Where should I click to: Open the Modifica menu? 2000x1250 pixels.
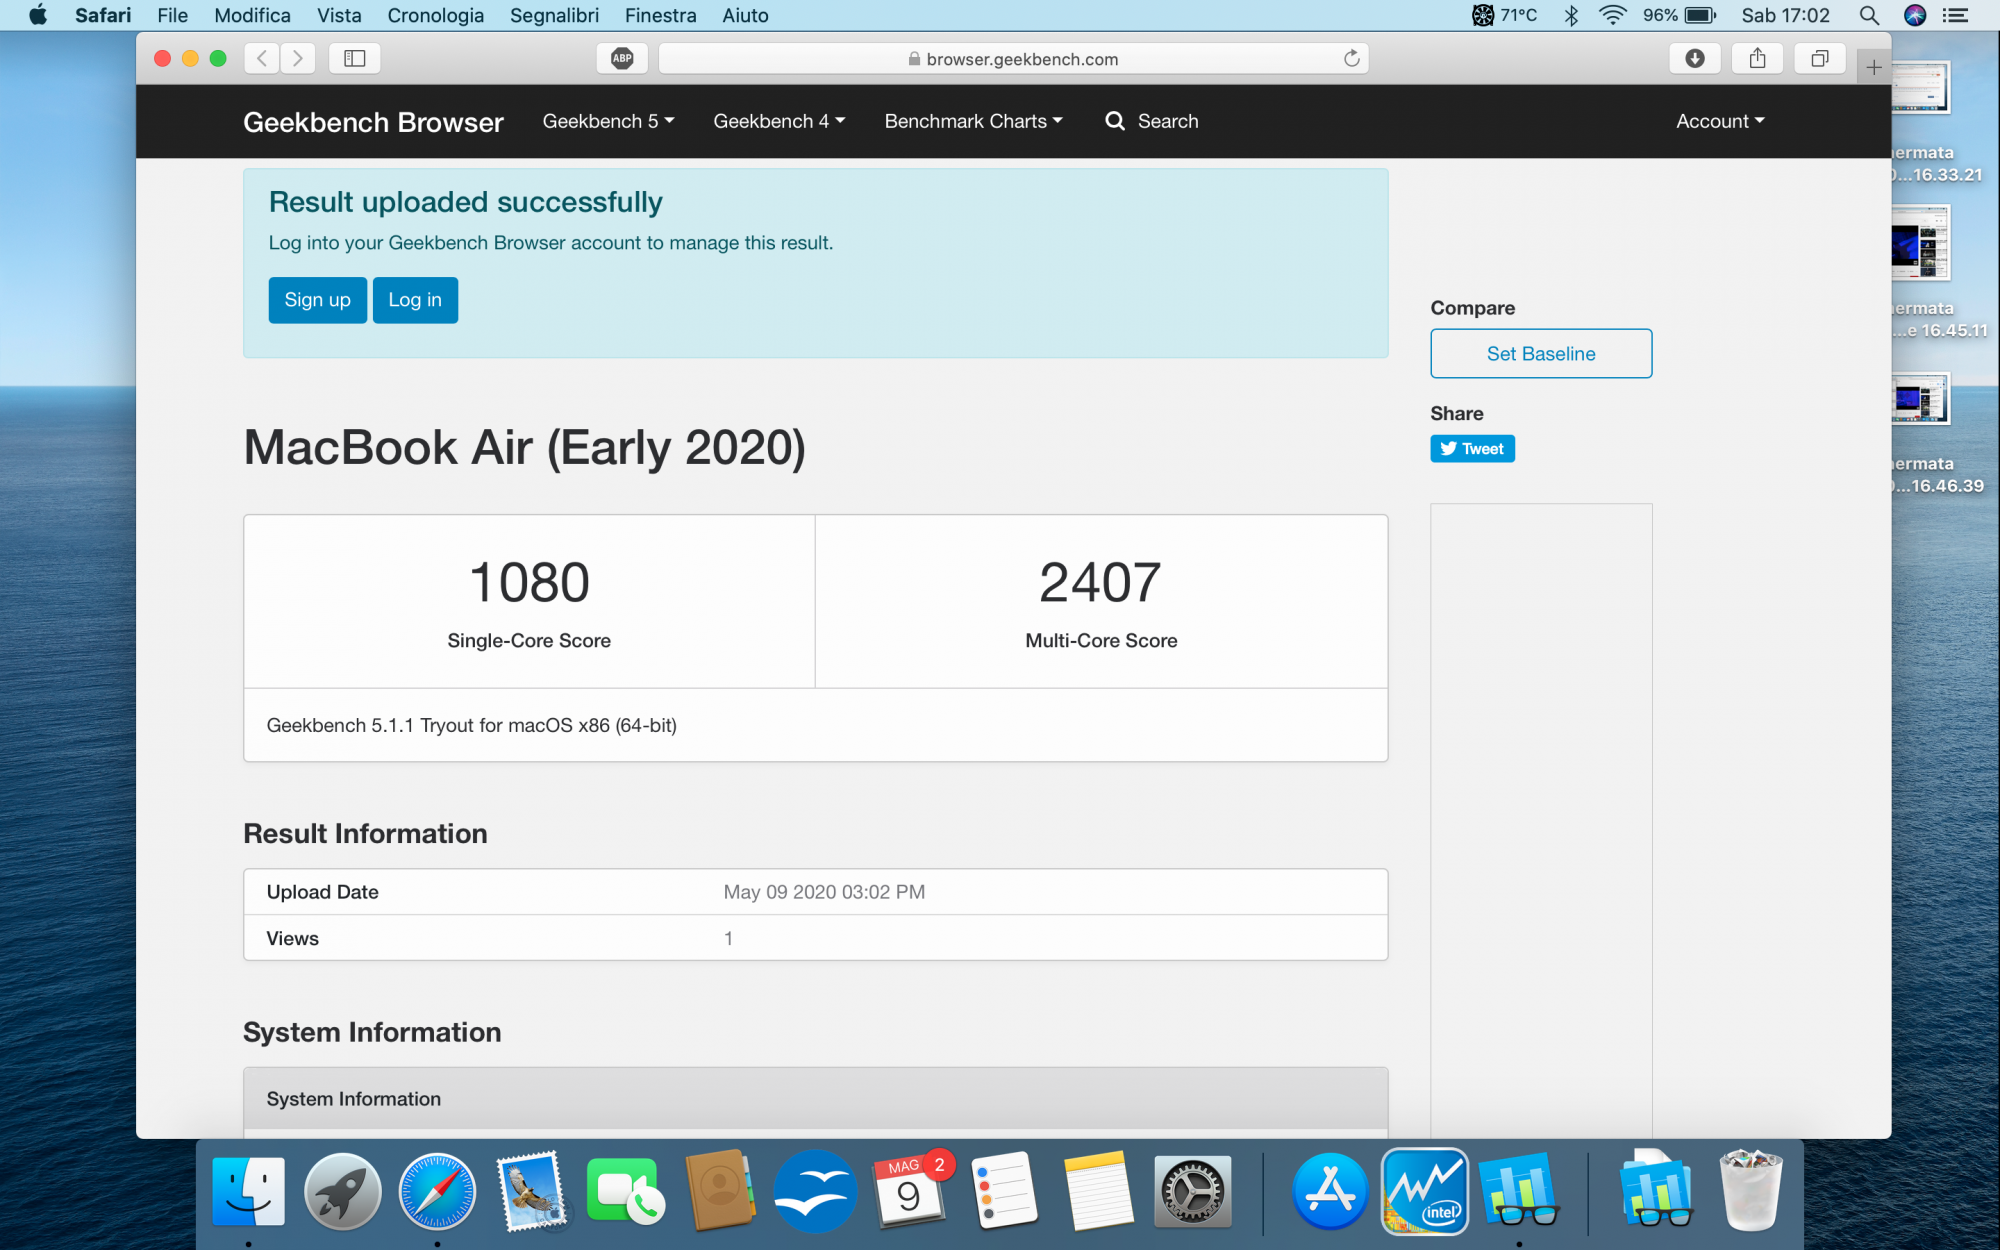click(252, 15)
